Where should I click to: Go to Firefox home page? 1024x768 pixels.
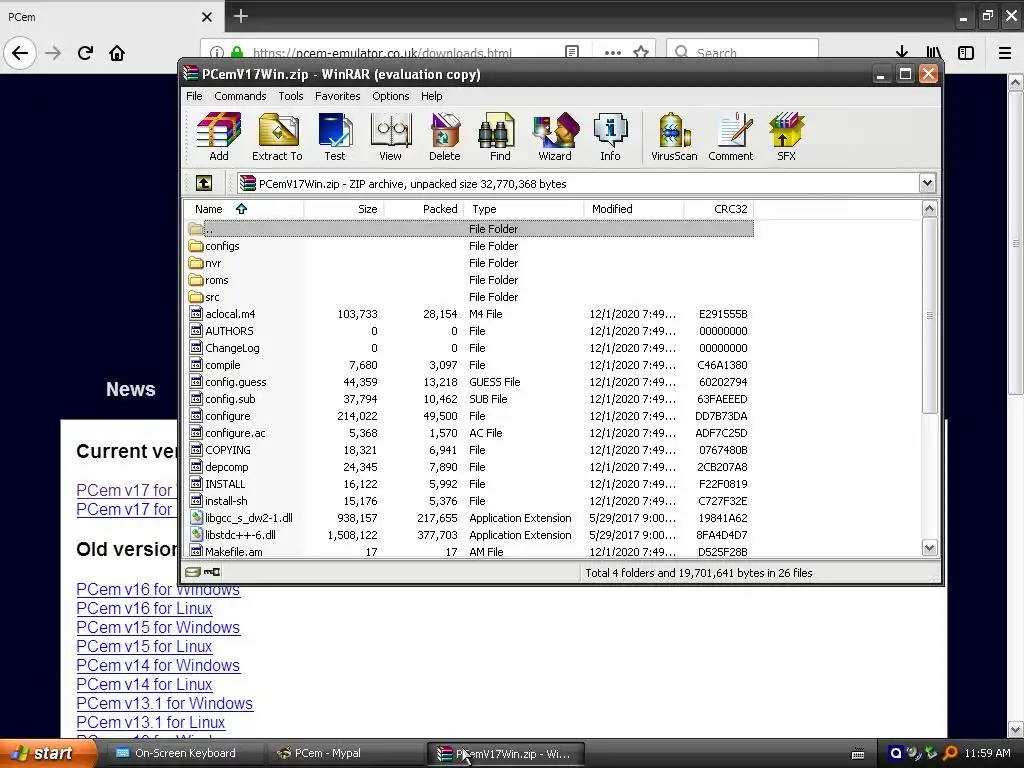[x=117, y=53]
